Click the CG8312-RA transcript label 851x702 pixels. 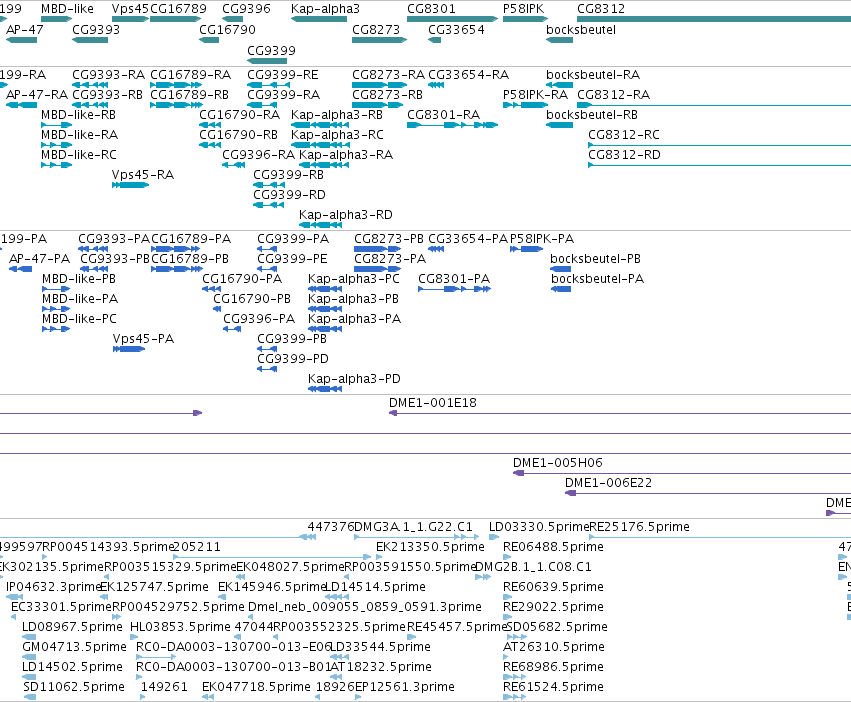pos(613,94)
